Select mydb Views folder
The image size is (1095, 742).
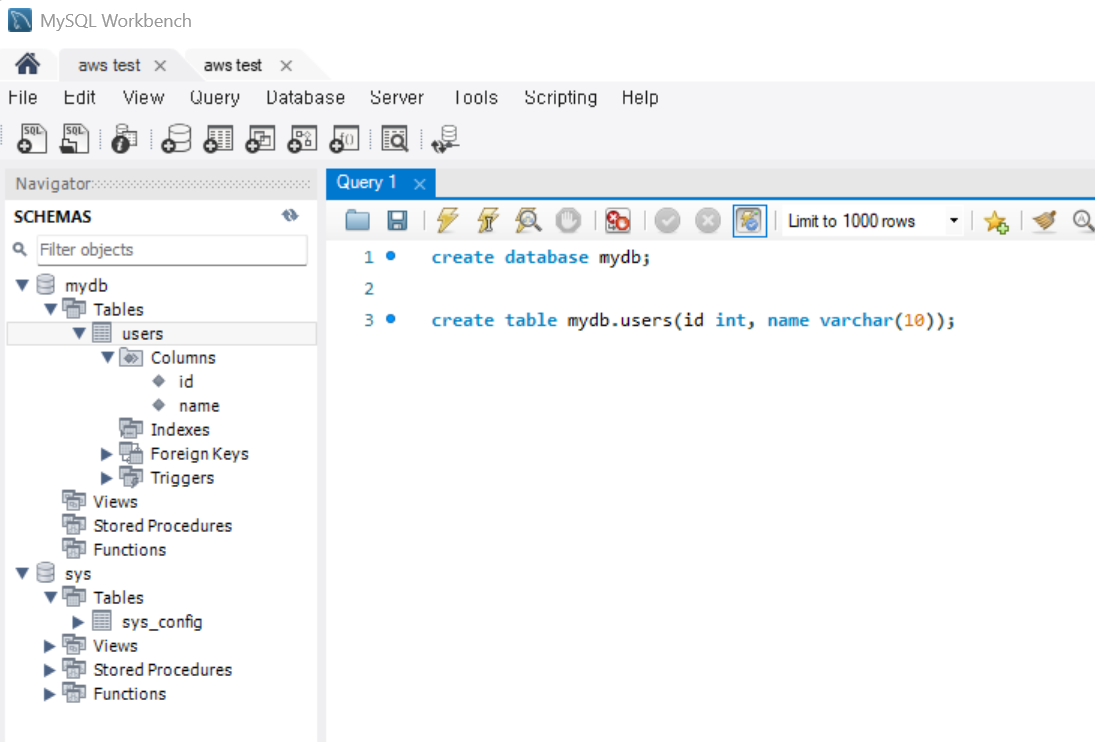pos(115,501)
